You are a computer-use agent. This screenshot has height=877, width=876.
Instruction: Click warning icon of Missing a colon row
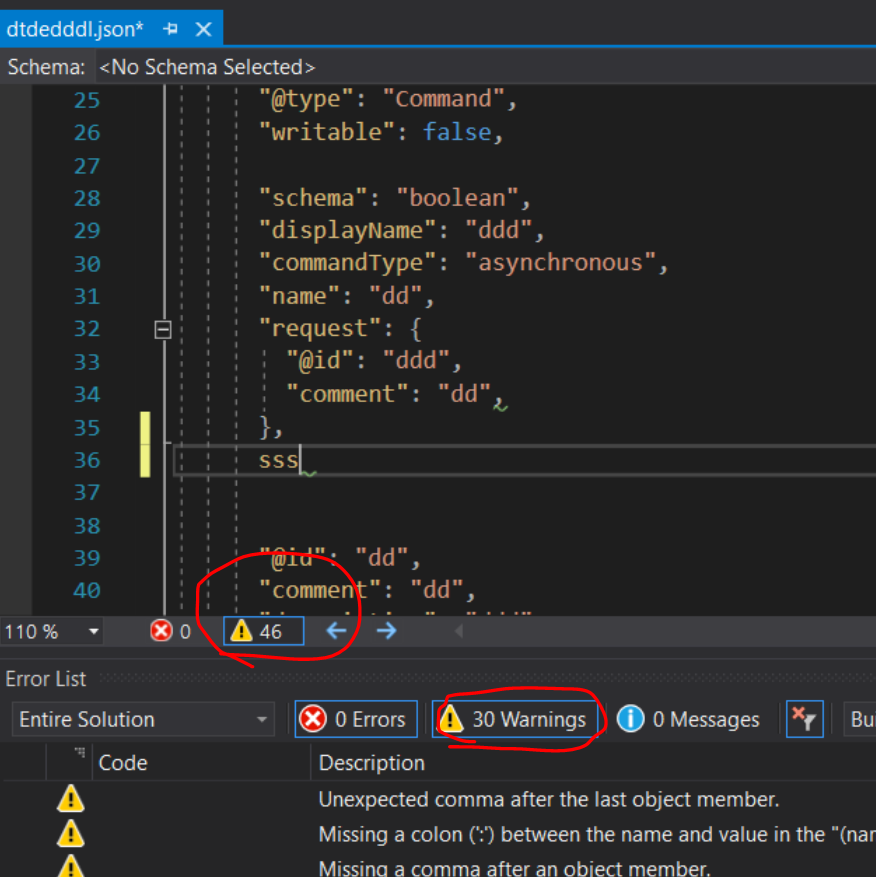(70, 834)
